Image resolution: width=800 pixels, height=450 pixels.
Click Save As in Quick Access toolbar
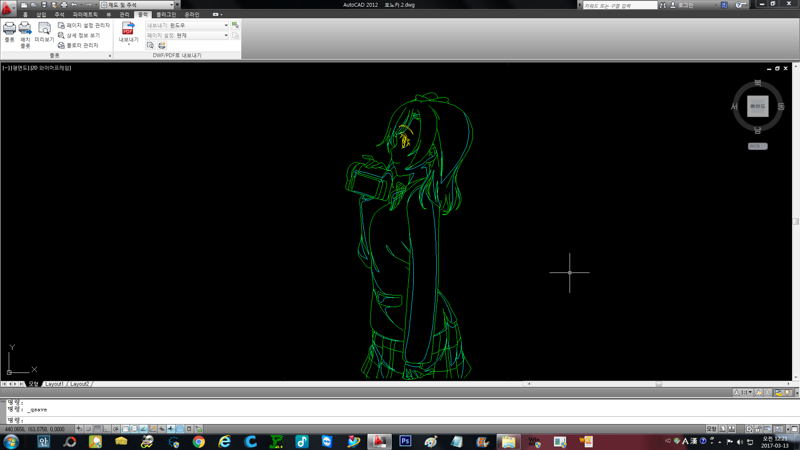click(x=54, y=5)
